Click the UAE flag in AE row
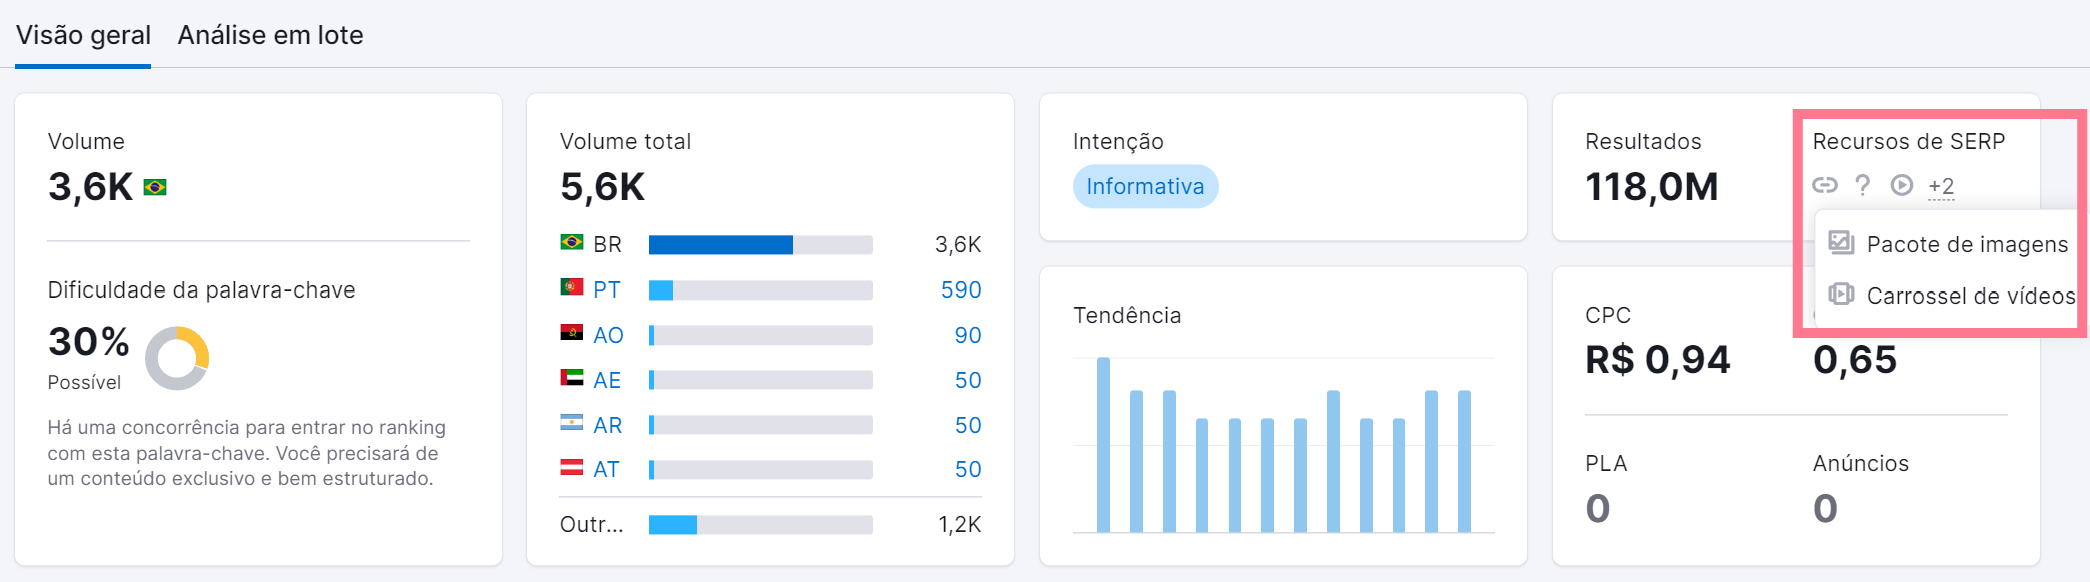2090x582 pixels. [572, 377]
